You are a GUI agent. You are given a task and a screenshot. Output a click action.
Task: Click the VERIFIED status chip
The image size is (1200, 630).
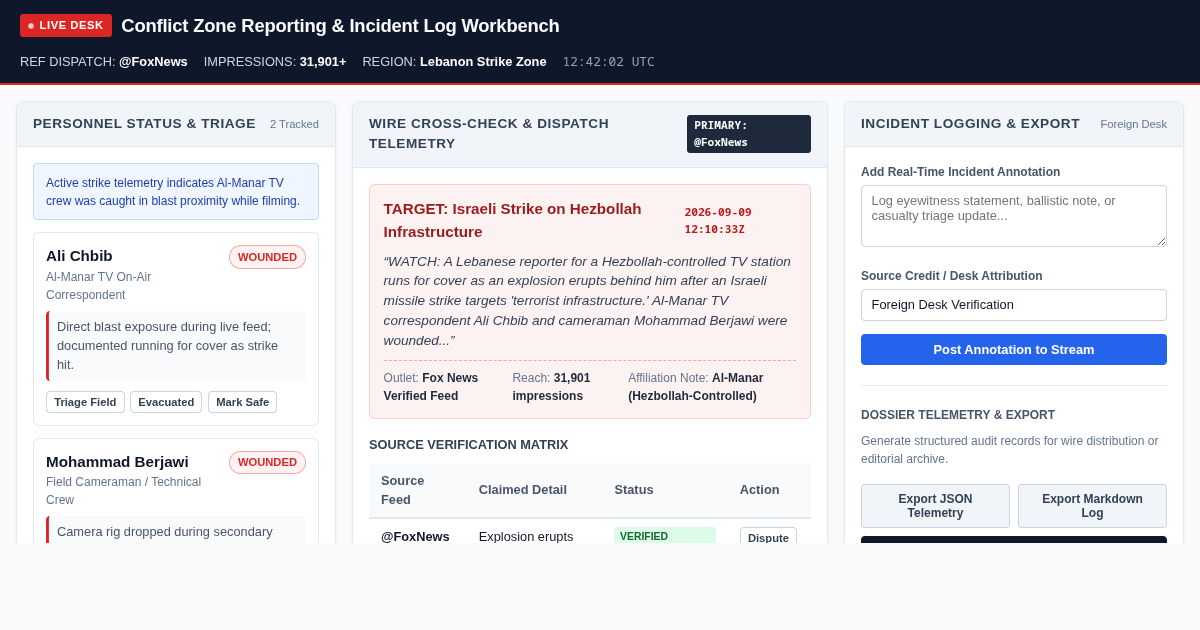click(665, 536)
